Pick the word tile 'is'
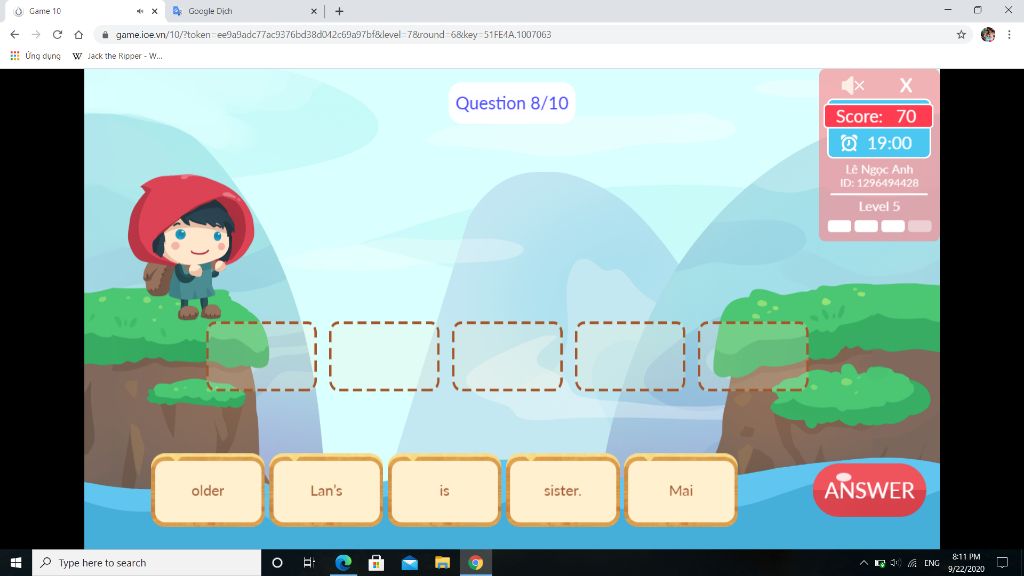 444,490
